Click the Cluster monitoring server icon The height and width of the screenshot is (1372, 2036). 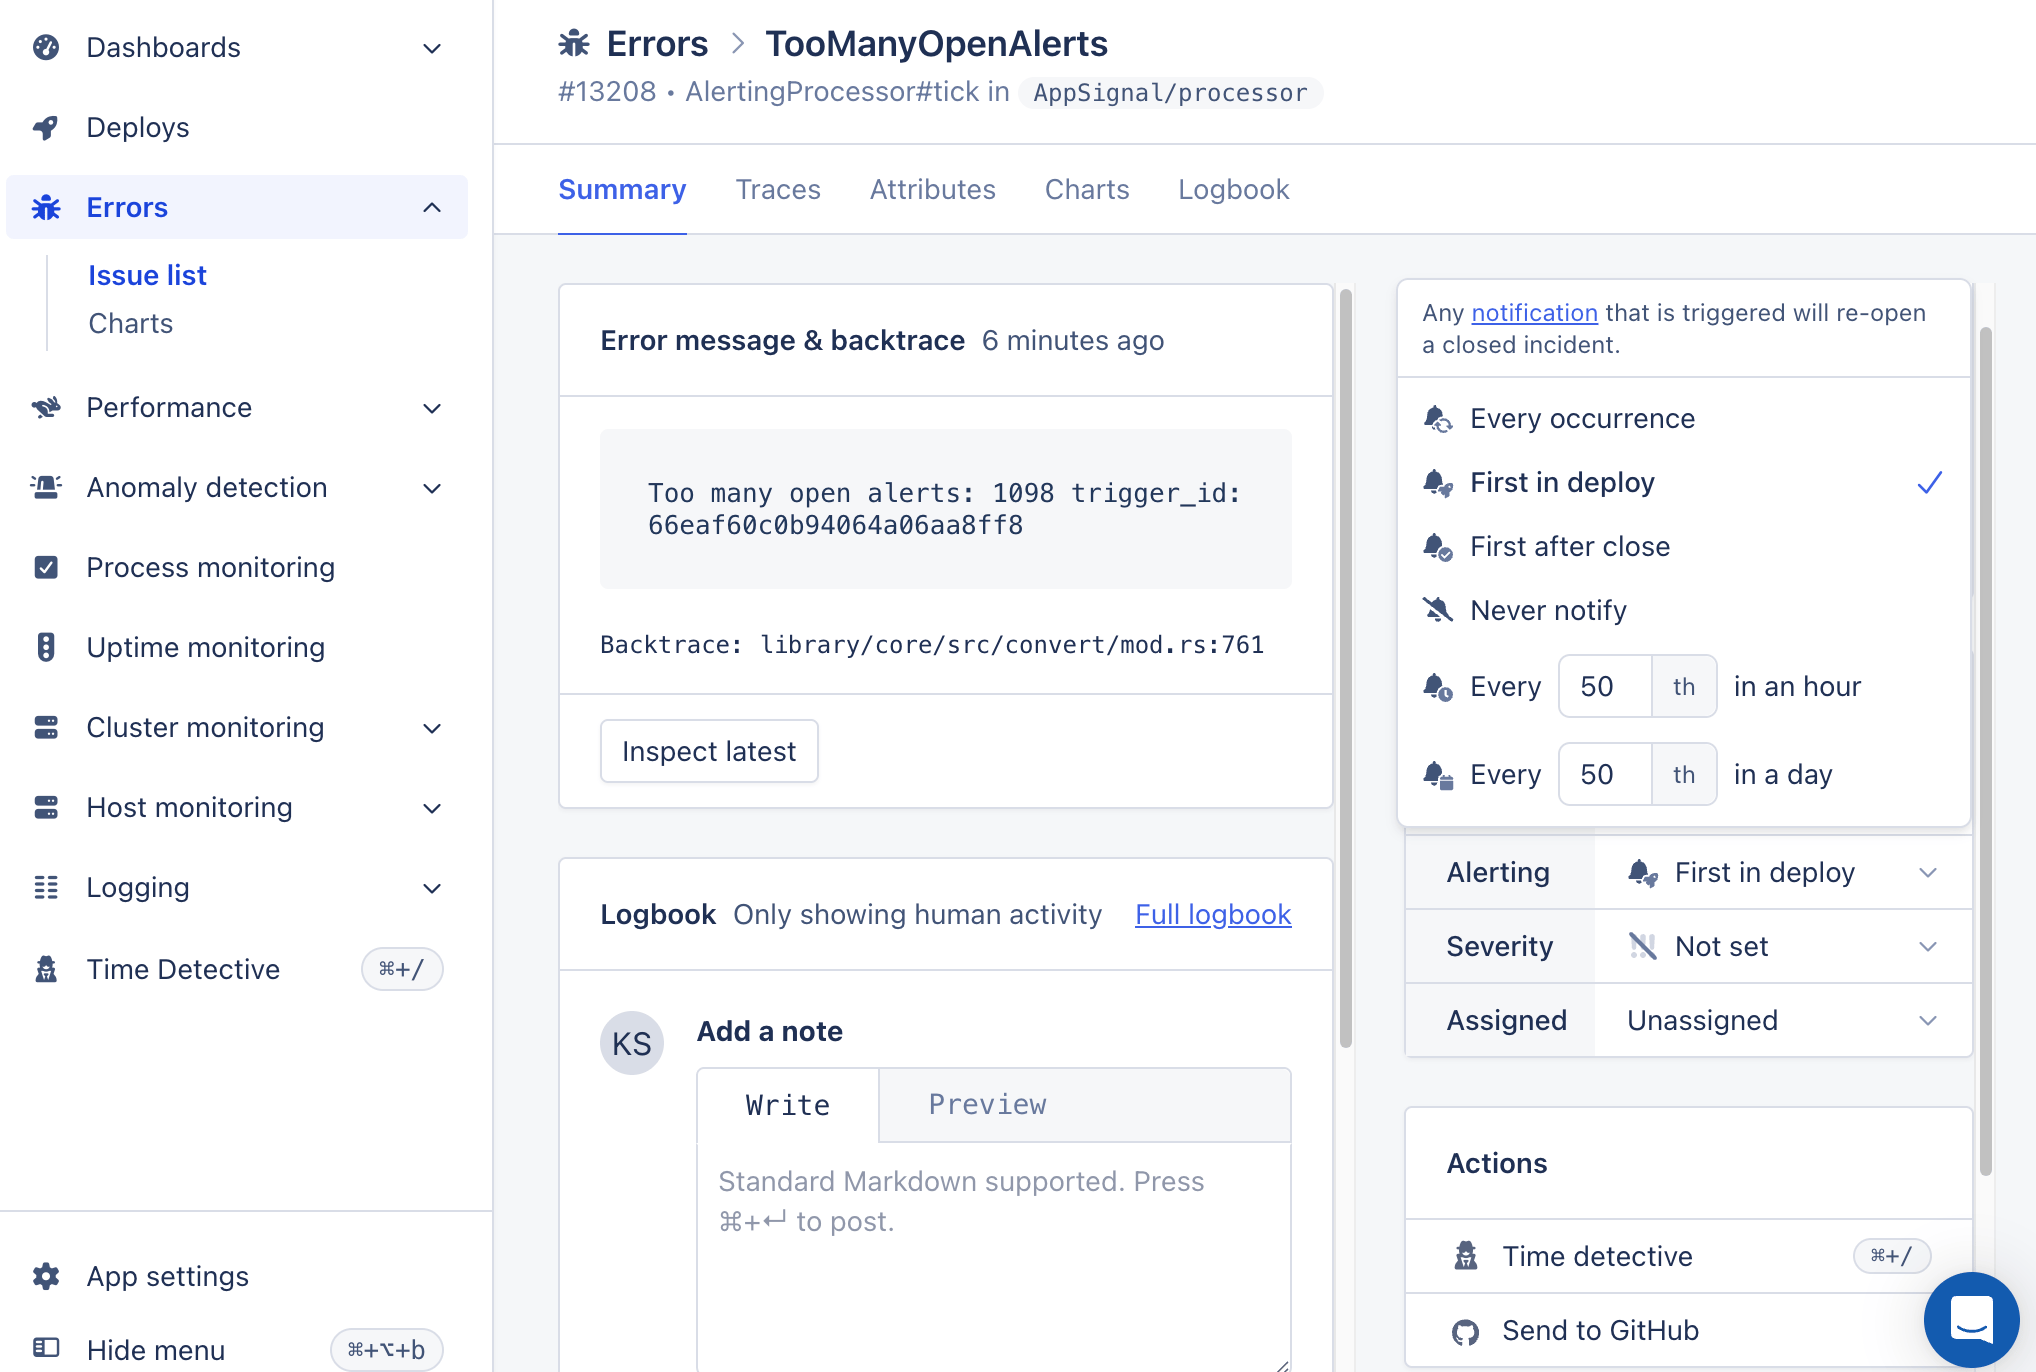[46, 727]
